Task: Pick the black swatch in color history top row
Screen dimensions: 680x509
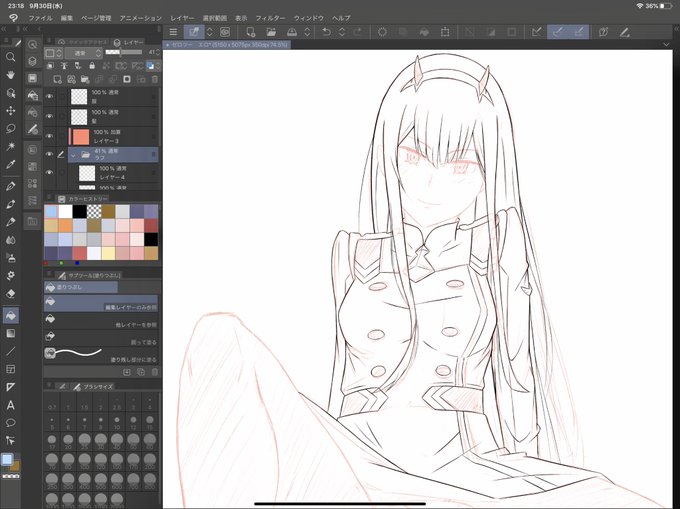Action: [79, 212]
